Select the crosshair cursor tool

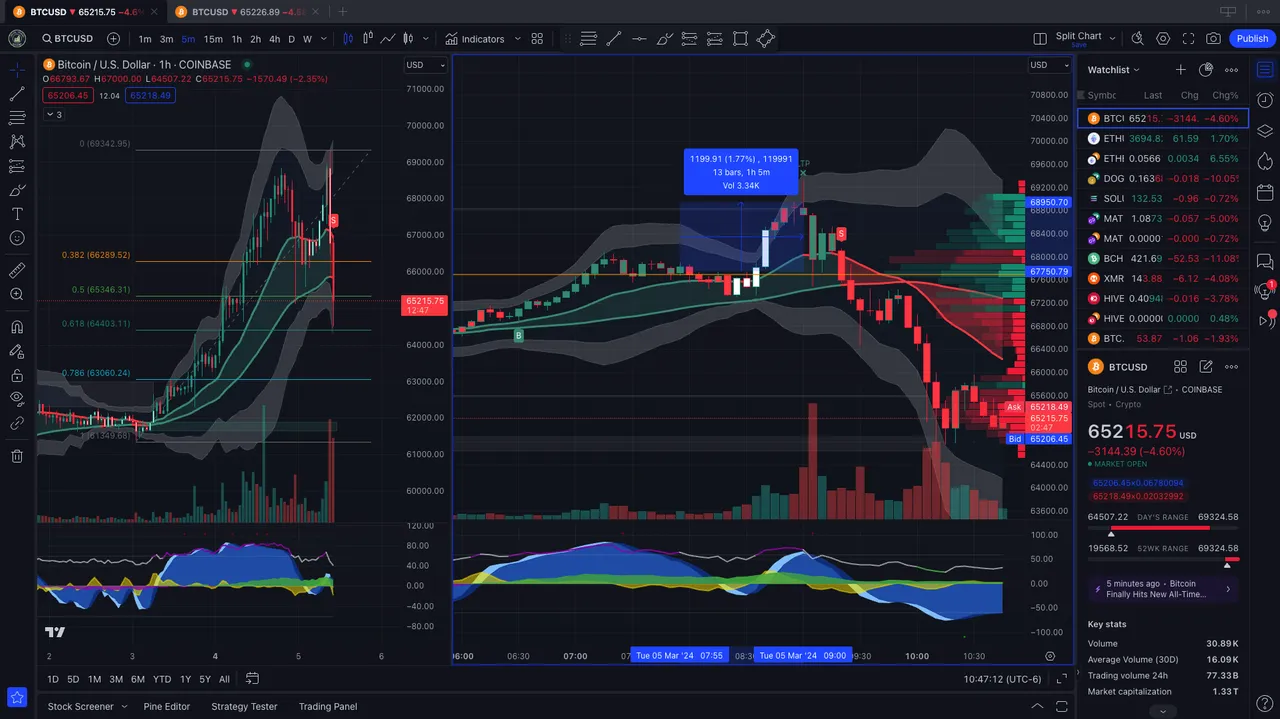tap(17, 70)
